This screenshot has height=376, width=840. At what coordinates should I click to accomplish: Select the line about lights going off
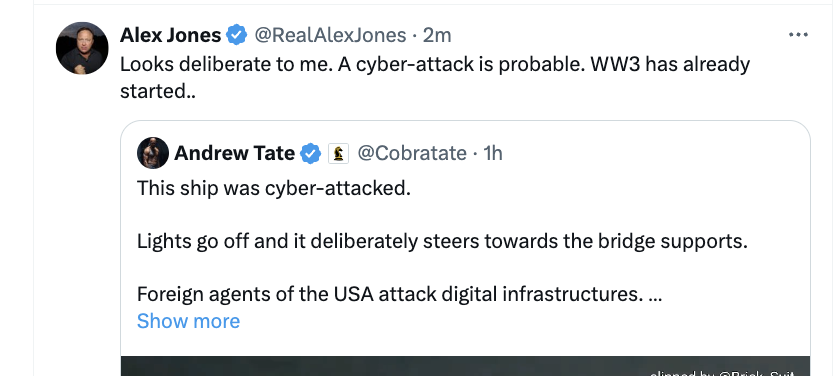click(442, 242)
